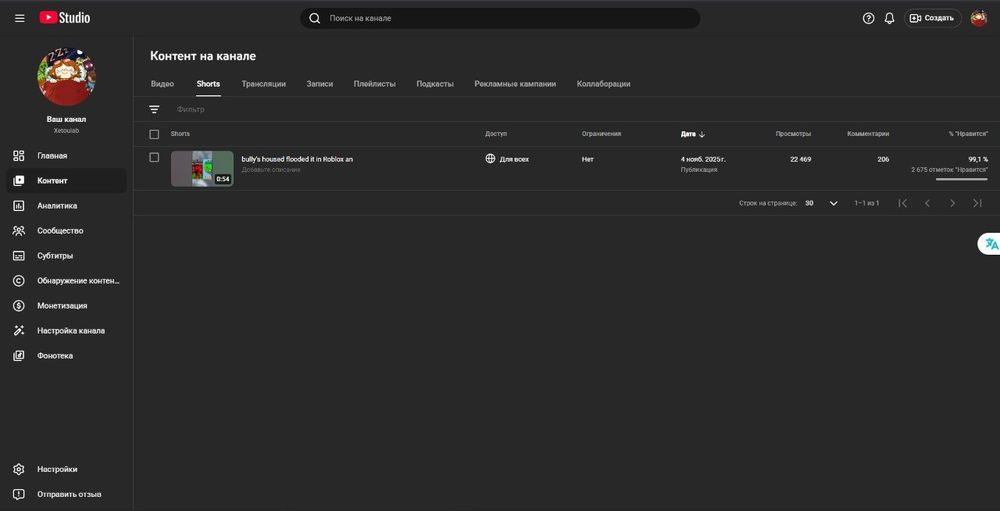Click the Настройка канала wand icon
1000x511 pixels.
(x=18, y=330)
